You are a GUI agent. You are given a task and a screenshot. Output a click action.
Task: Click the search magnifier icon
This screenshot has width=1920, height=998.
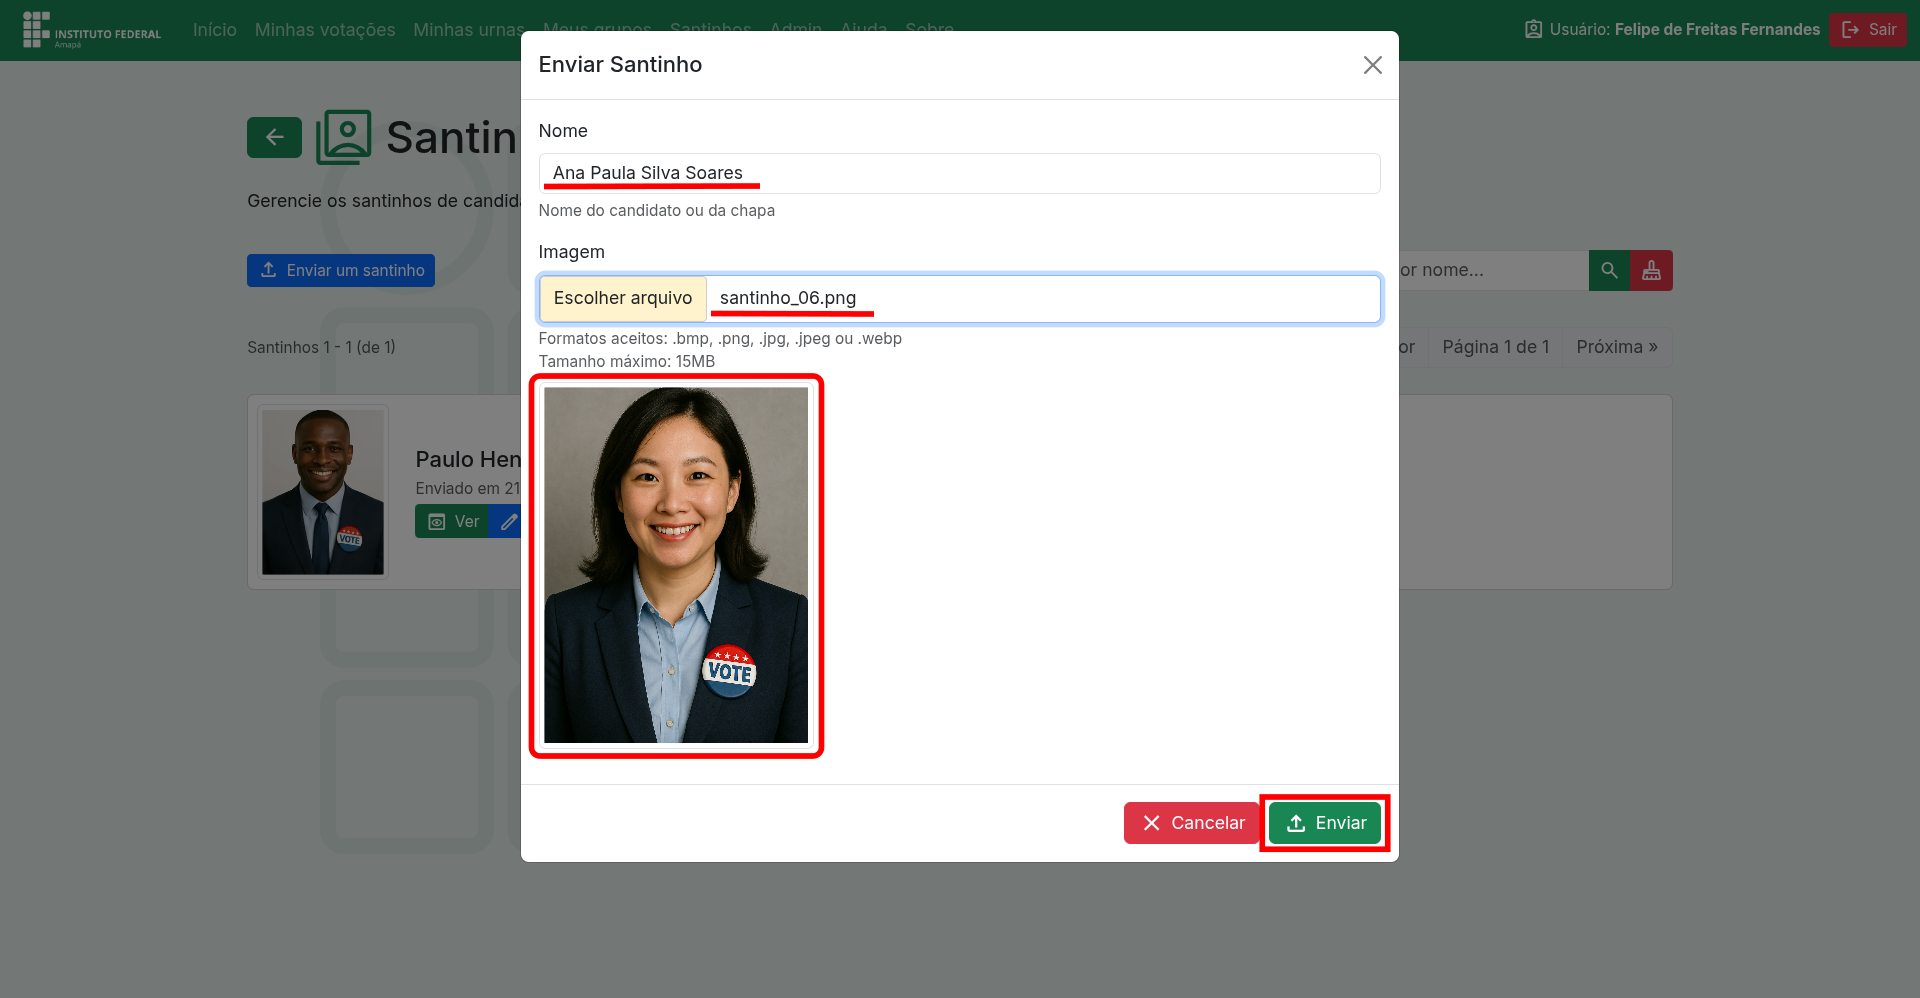pos(1608,271)
